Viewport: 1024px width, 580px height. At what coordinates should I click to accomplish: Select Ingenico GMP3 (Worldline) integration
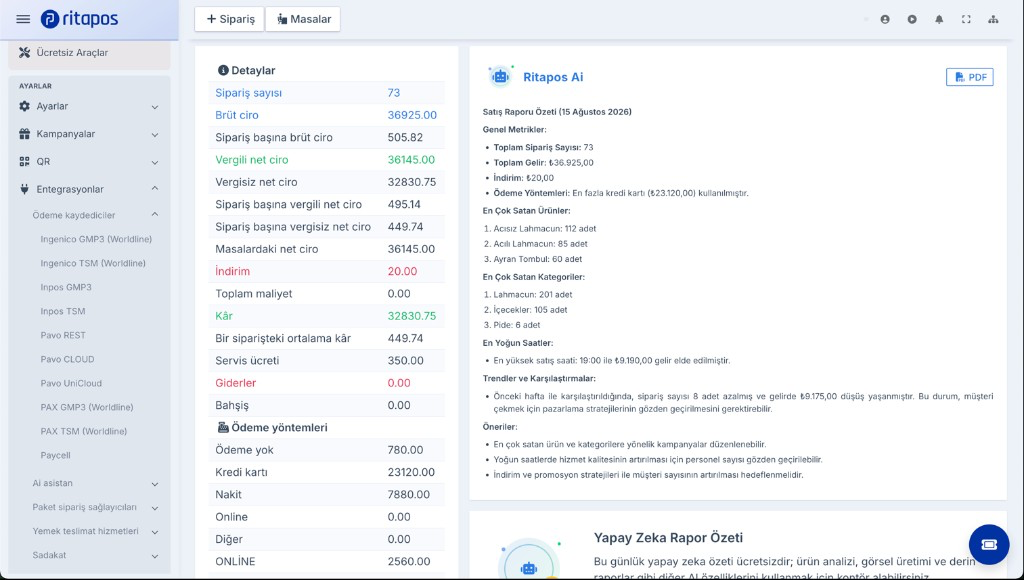coord(96,239)
